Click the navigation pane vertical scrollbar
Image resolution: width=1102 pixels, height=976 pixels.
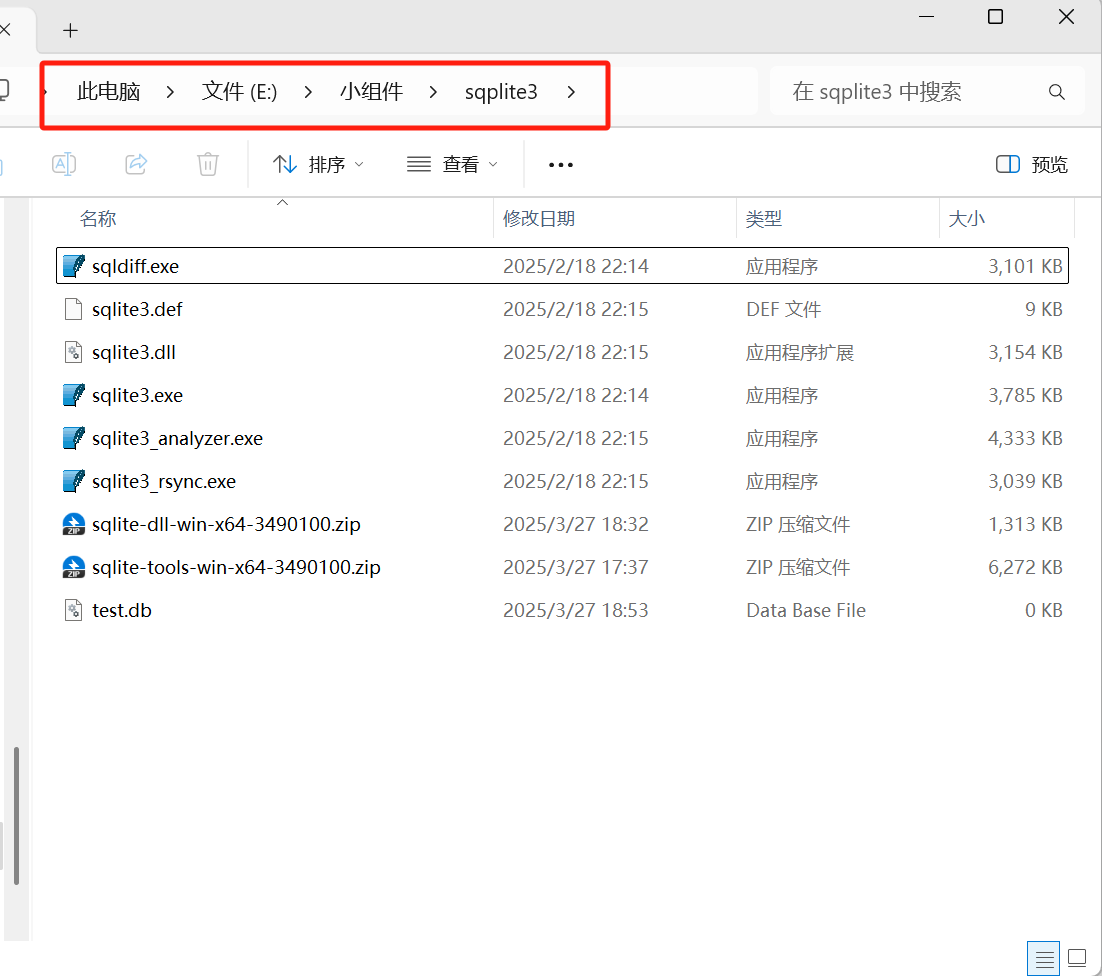coord(16,815)
